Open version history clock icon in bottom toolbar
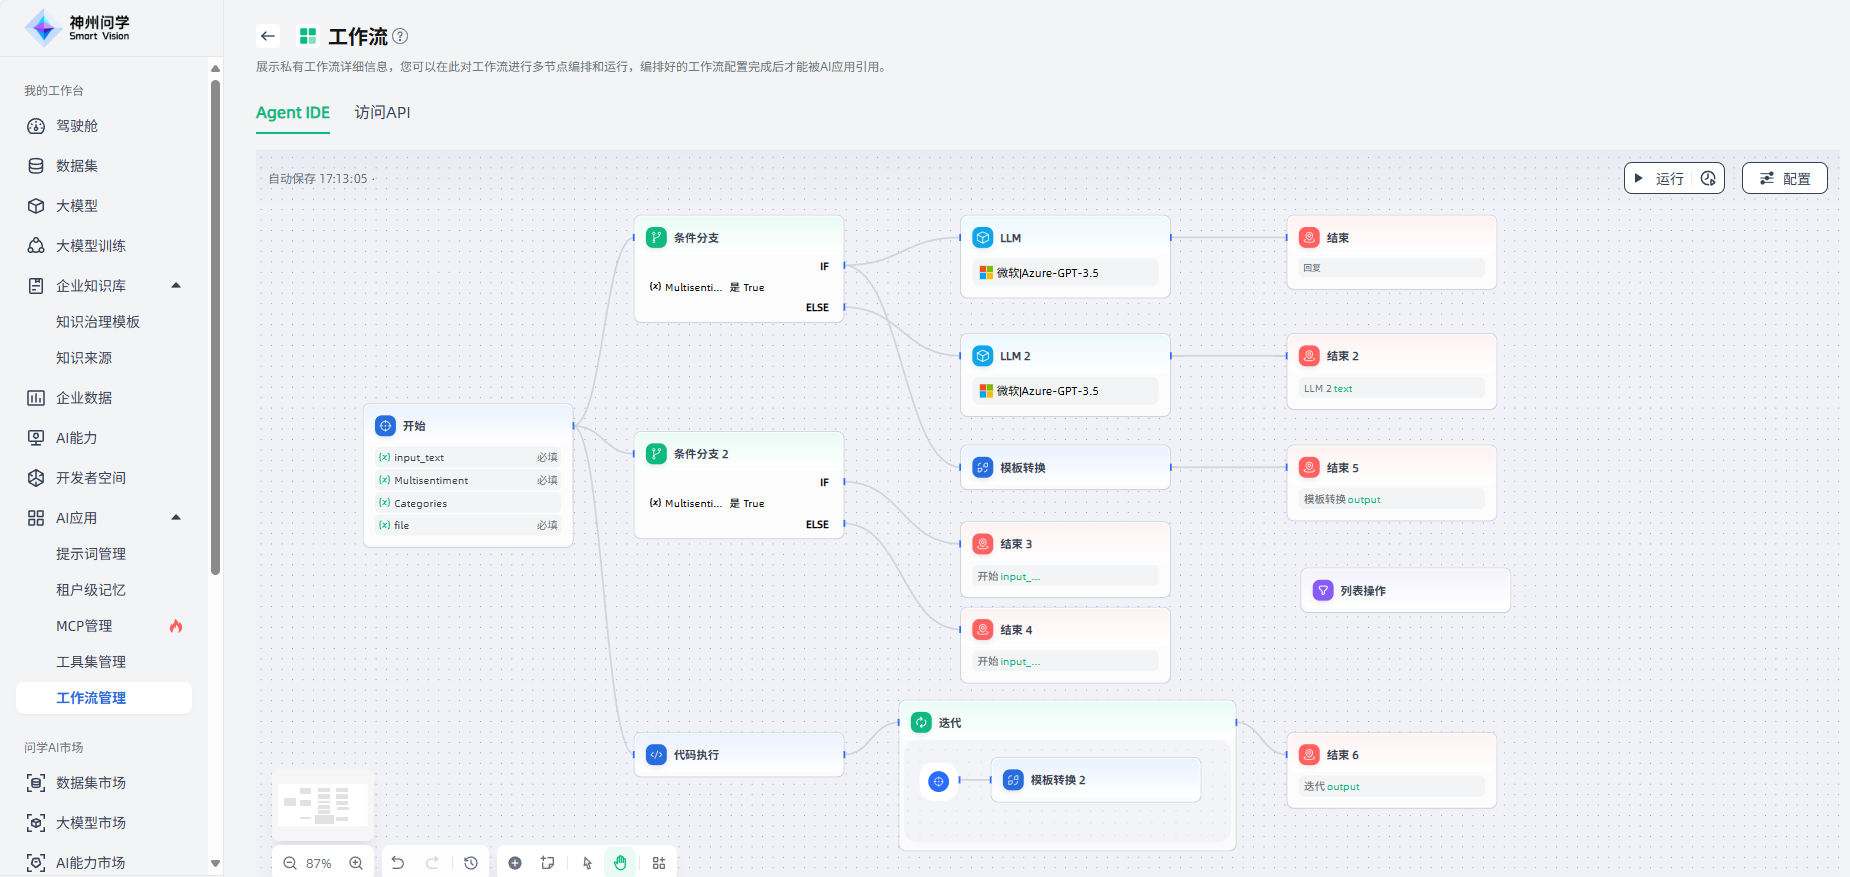The image size is (1850, 877). pyautogui.click(x=471, y=863)
